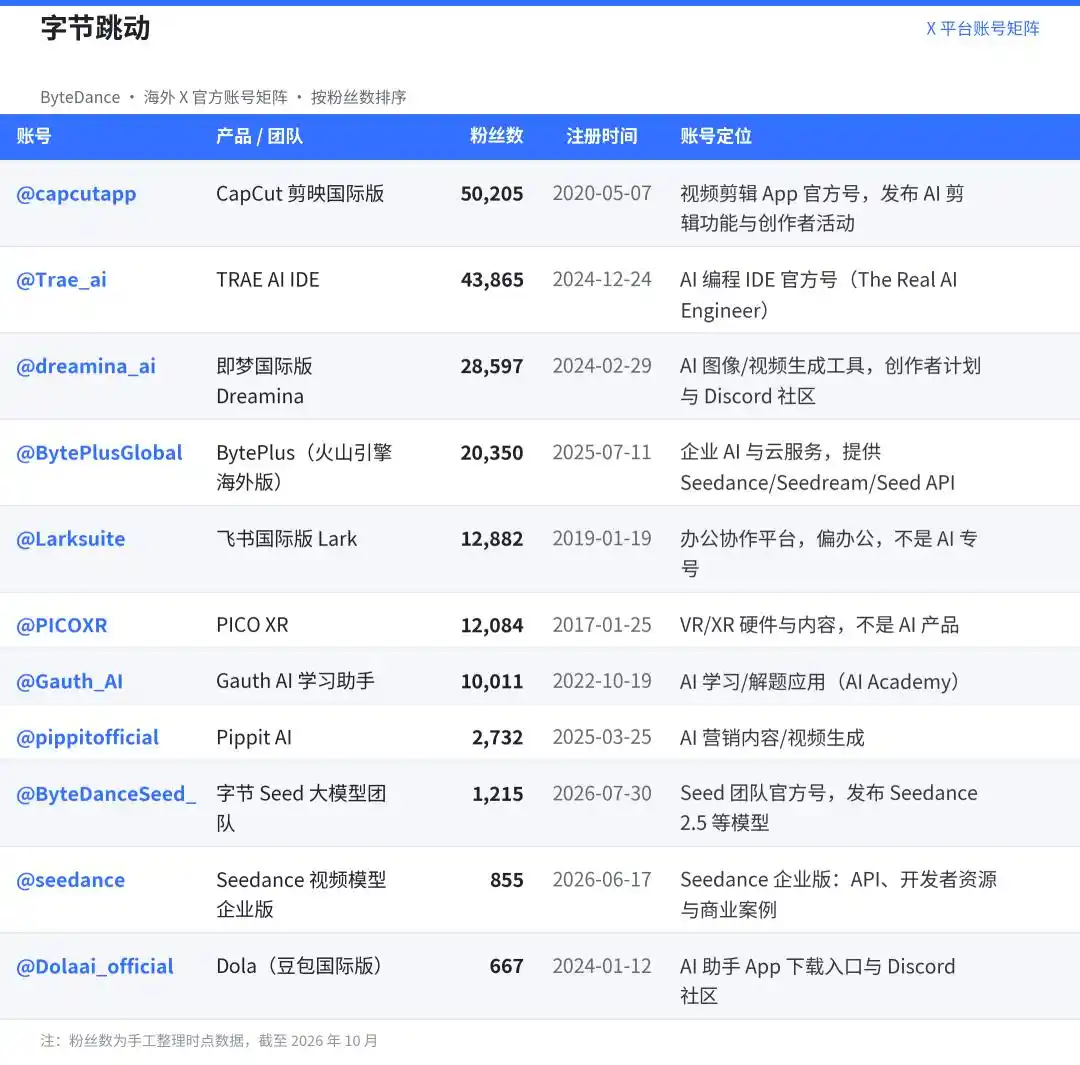Open the @Dolaai_official account link
Screen dimensions: 1080x1065
coord(95,966)
